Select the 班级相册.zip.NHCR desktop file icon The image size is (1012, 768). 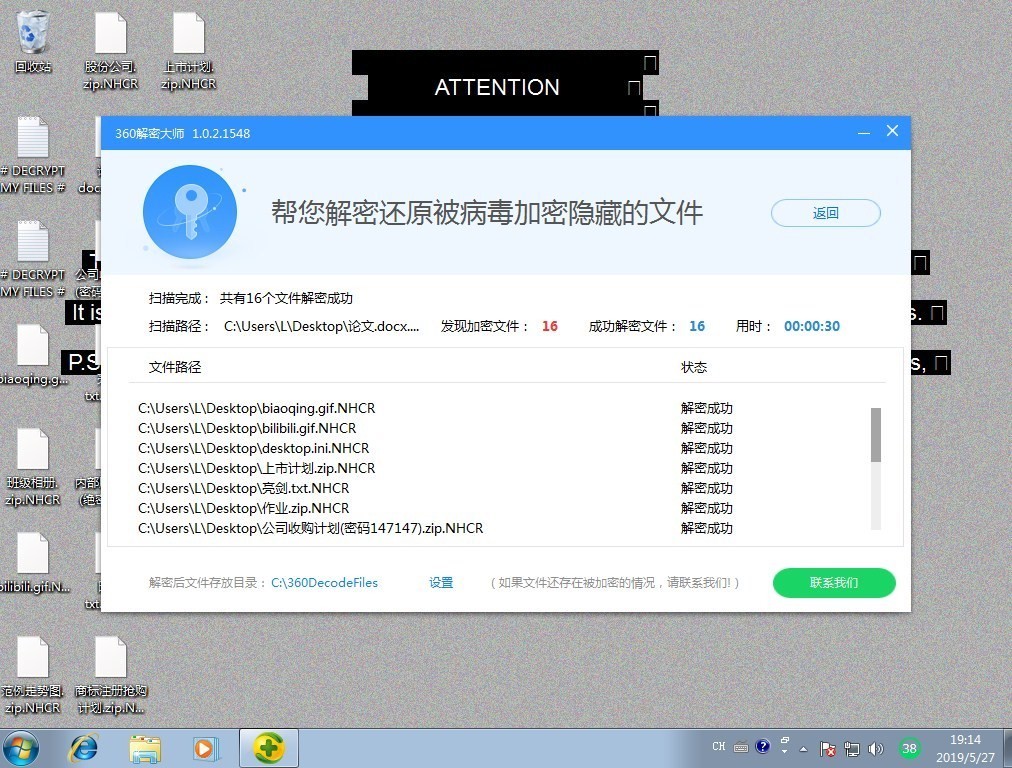pos(32,467)
